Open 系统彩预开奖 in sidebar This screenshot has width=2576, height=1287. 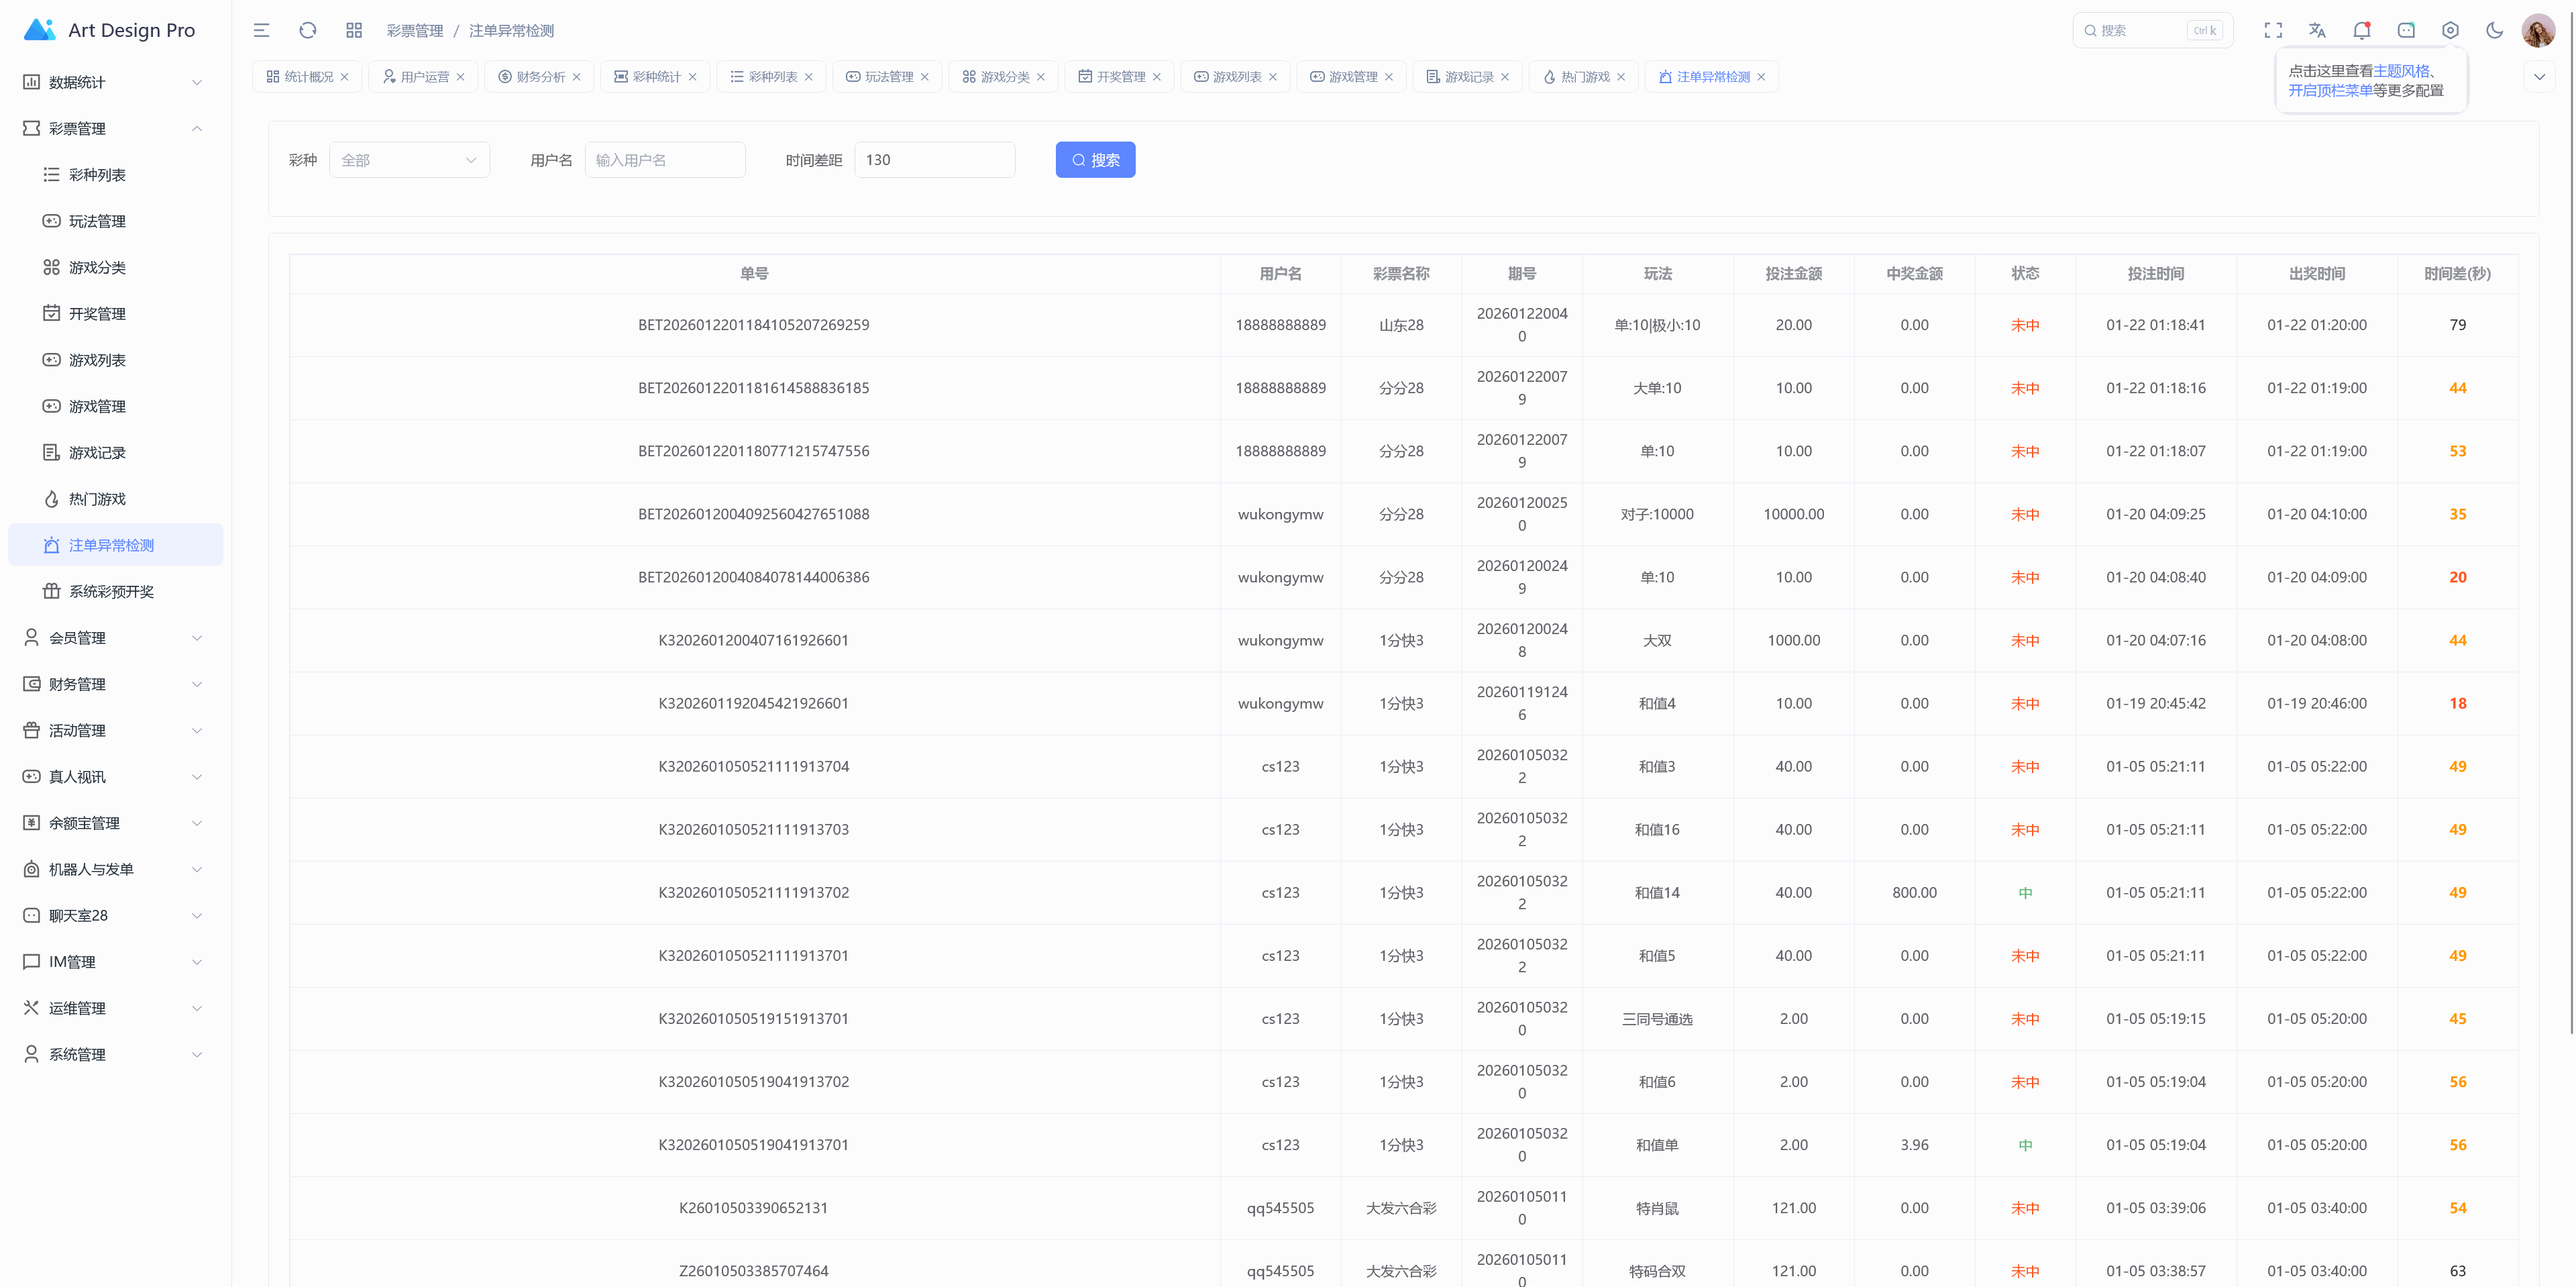coord(111,591)
